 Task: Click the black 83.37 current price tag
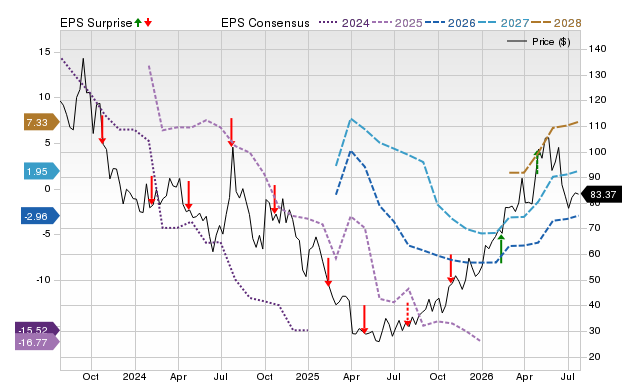[x=601, y=195]
